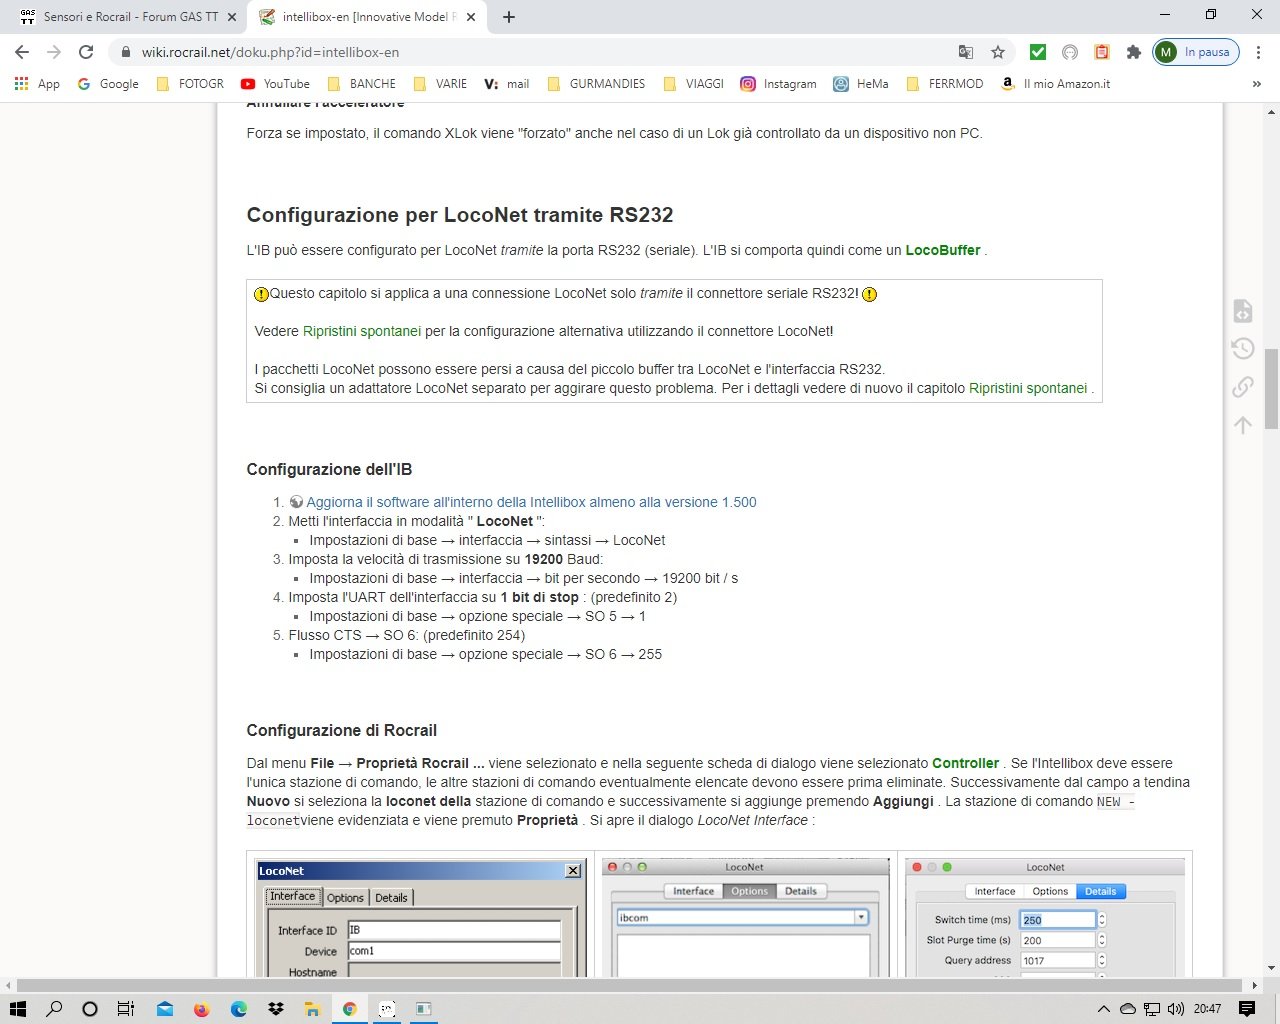Open a new browser tab
1280x1024 pixels.
click(x=509, y=17)
